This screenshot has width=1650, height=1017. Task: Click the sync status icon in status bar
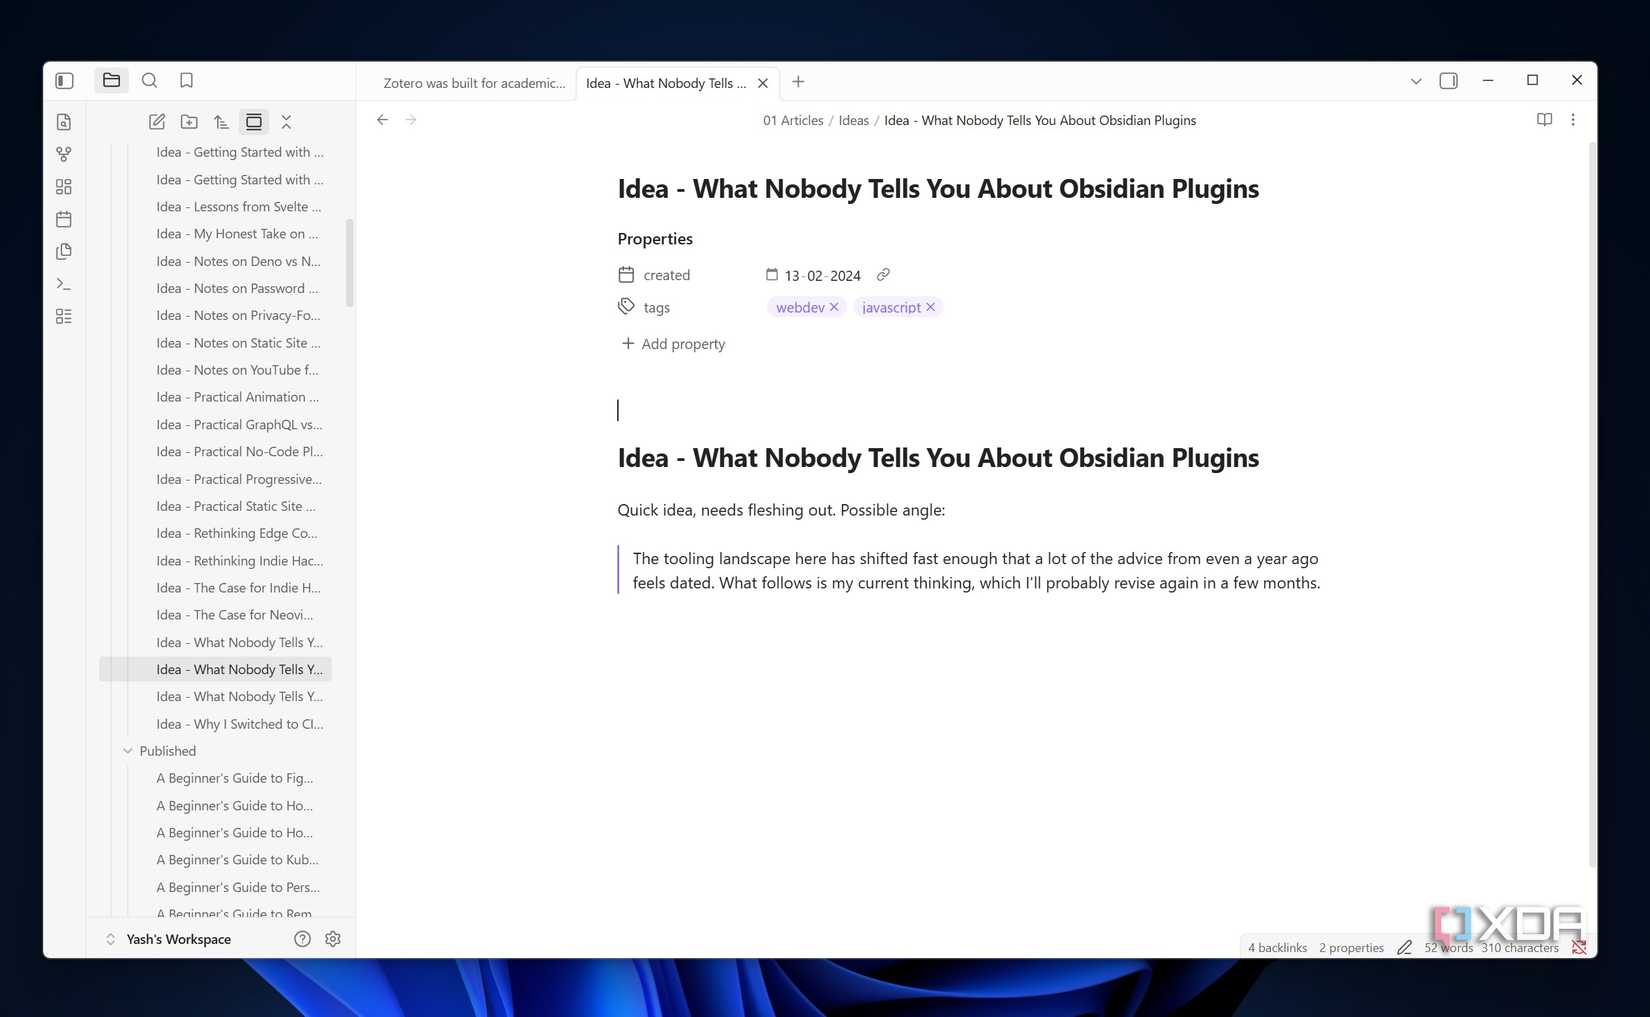pyautogui.click(x=1579, y=947)
